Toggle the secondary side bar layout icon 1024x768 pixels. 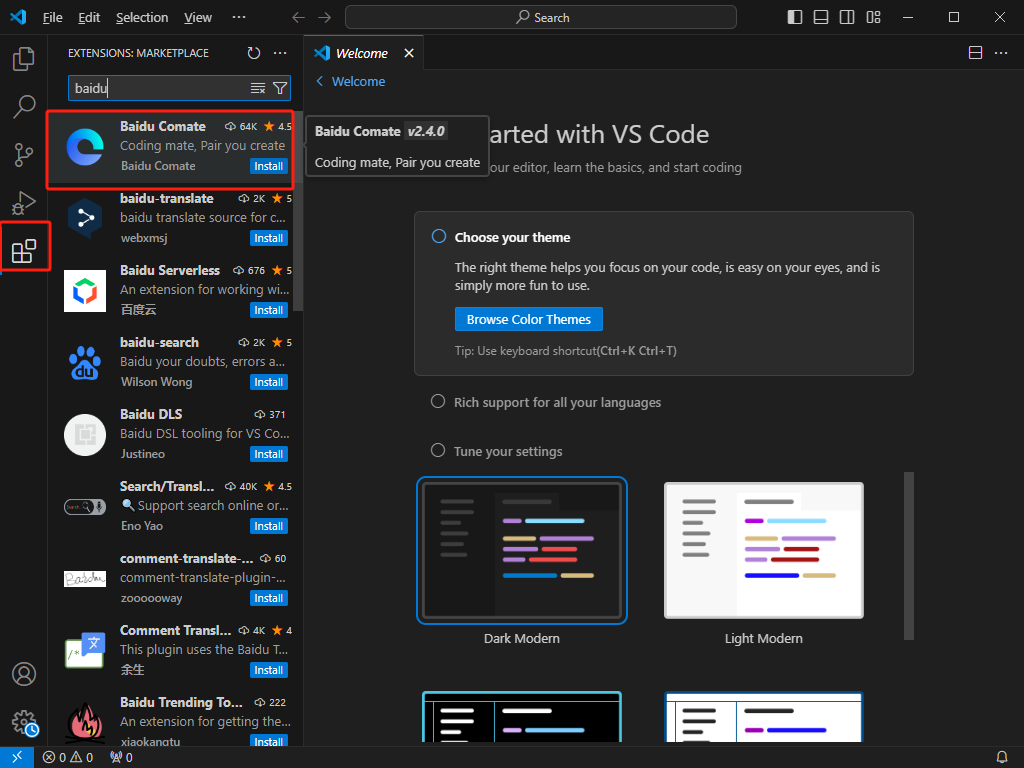point(847,17)
